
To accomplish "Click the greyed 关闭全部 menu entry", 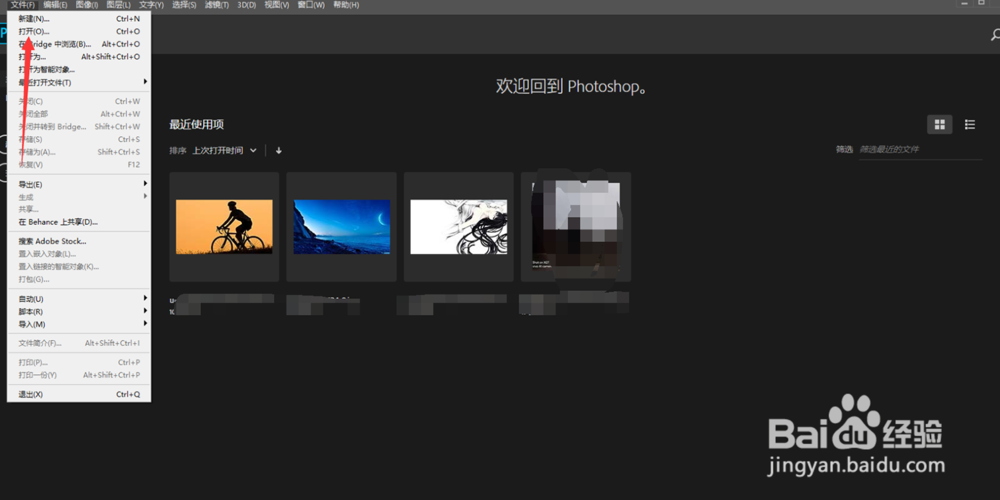I will (x=79, y=114).
